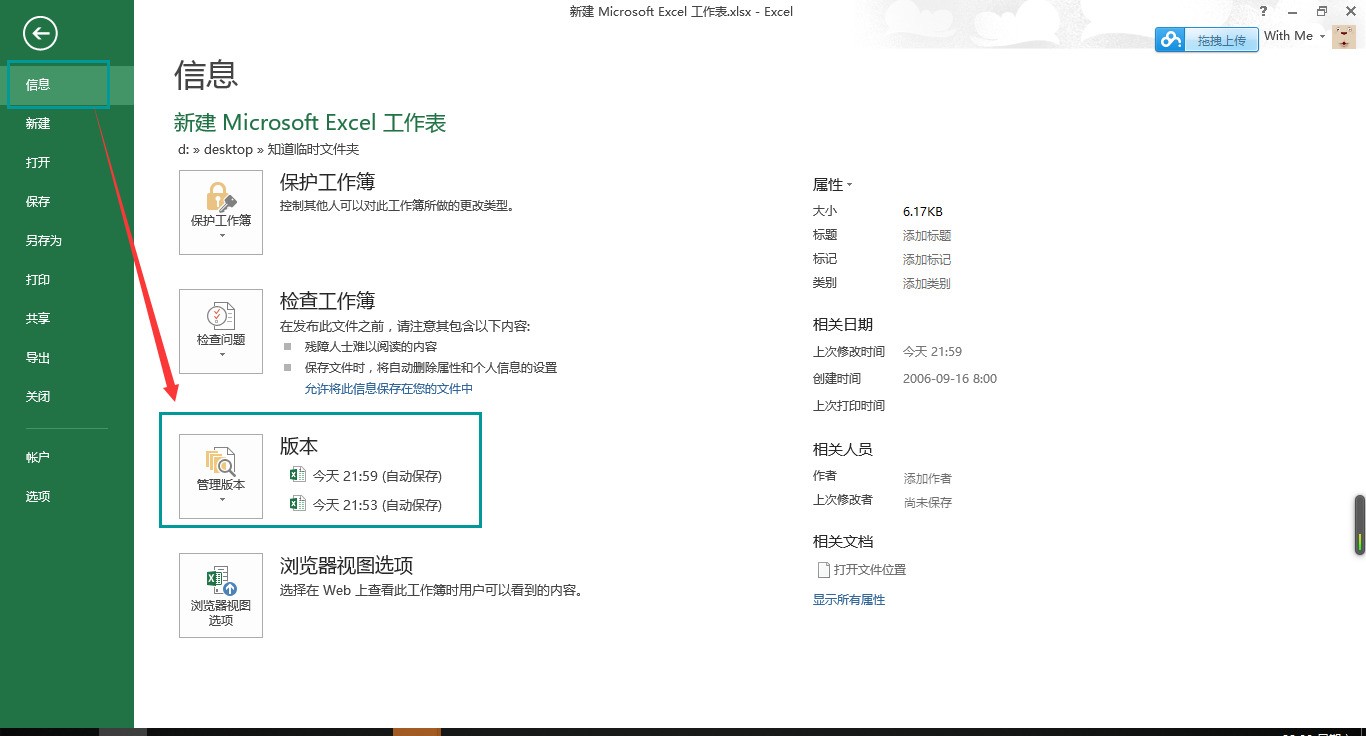Click the Baidu cloud upload icon

point(1171,39)
